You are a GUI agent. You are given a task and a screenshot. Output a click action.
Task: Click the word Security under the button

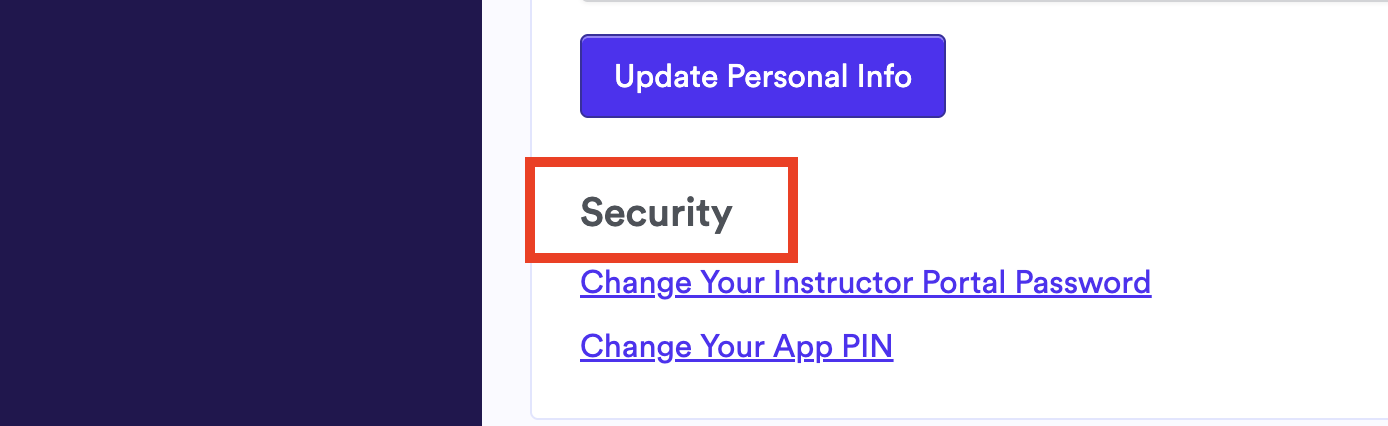tap(656, 213)
